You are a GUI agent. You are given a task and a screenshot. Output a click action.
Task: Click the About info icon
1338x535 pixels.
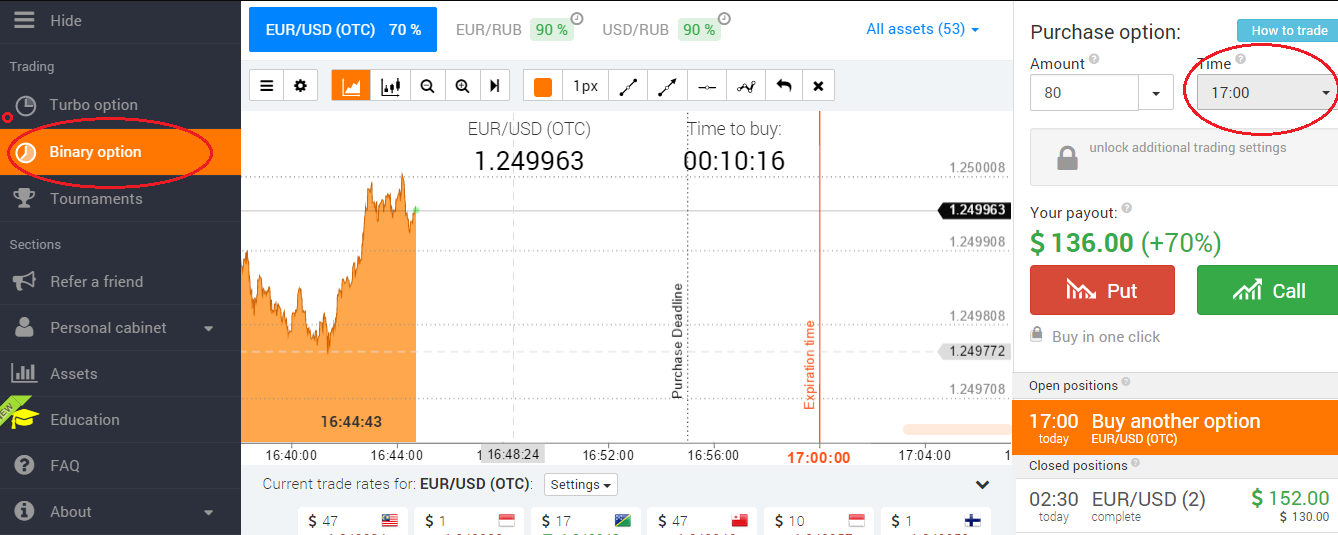click(x=24, y=512)
